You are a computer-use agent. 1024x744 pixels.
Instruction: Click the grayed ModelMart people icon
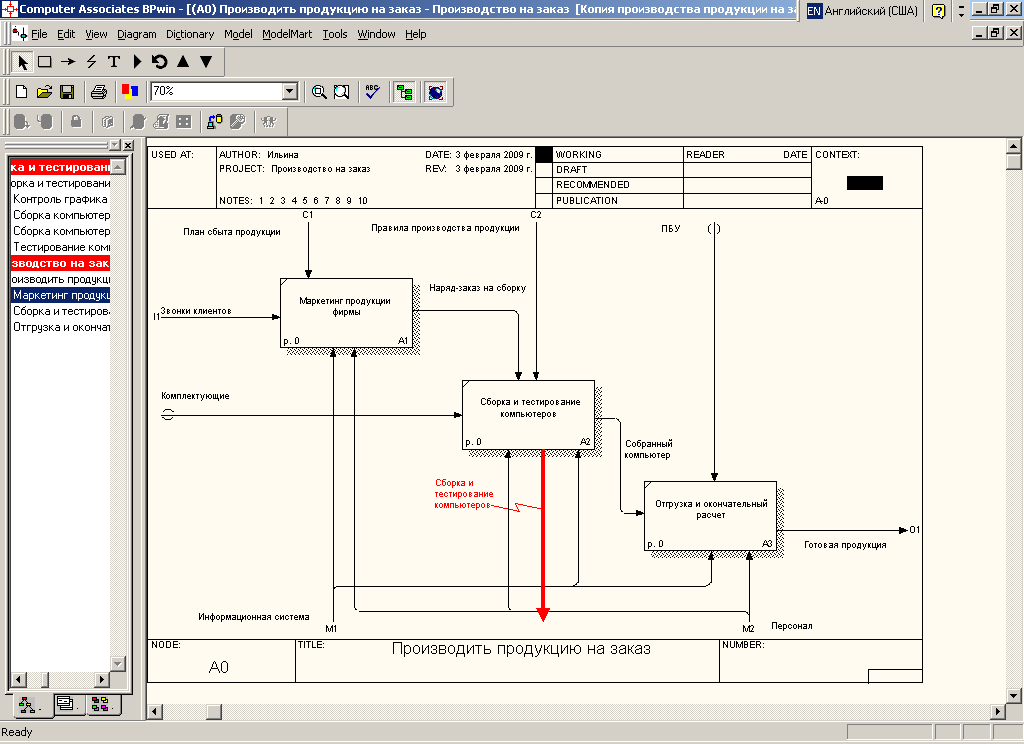point(268,121)
